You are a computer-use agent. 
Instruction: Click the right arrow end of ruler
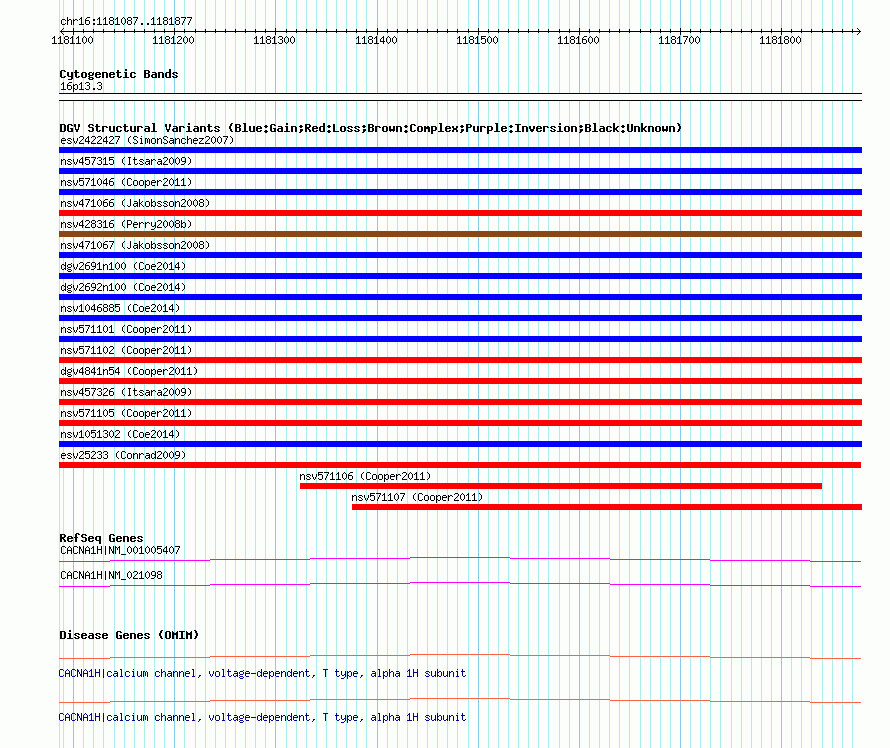point(858,31)
